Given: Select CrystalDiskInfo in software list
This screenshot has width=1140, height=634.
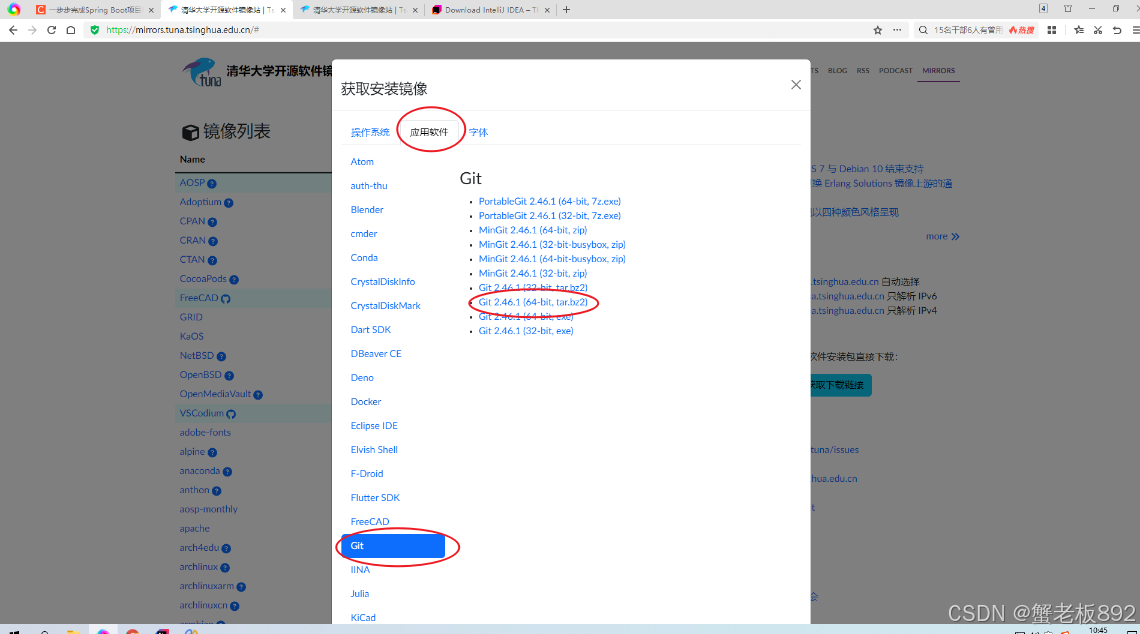Looking at the screenshot, I should [x=383, y=281].
